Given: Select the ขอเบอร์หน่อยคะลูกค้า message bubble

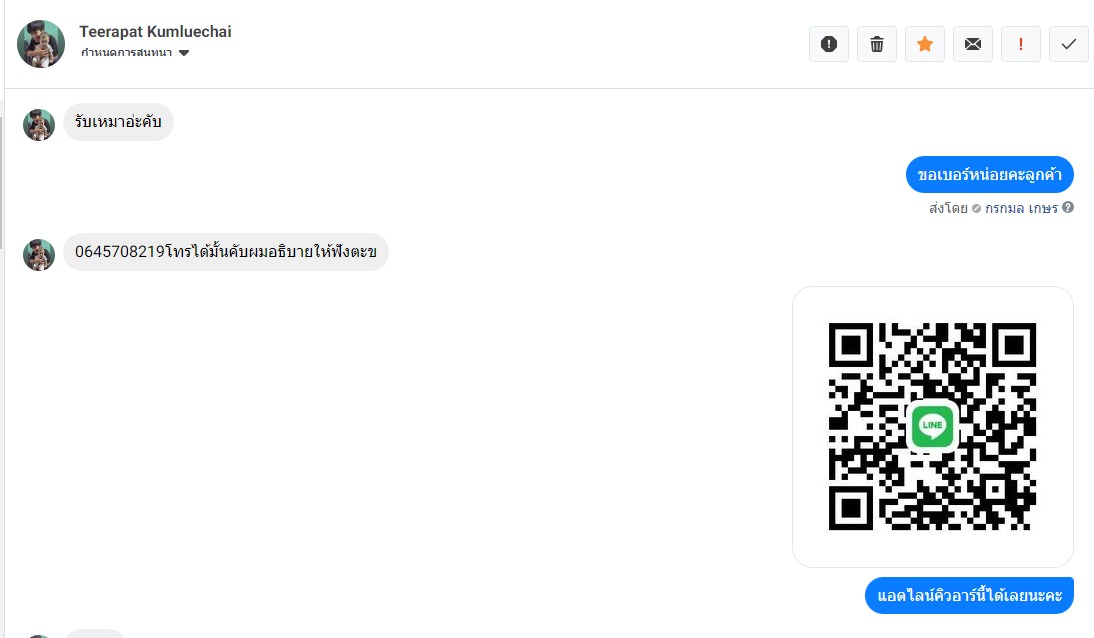Looking at the screenshot, I should pos(989,175).
